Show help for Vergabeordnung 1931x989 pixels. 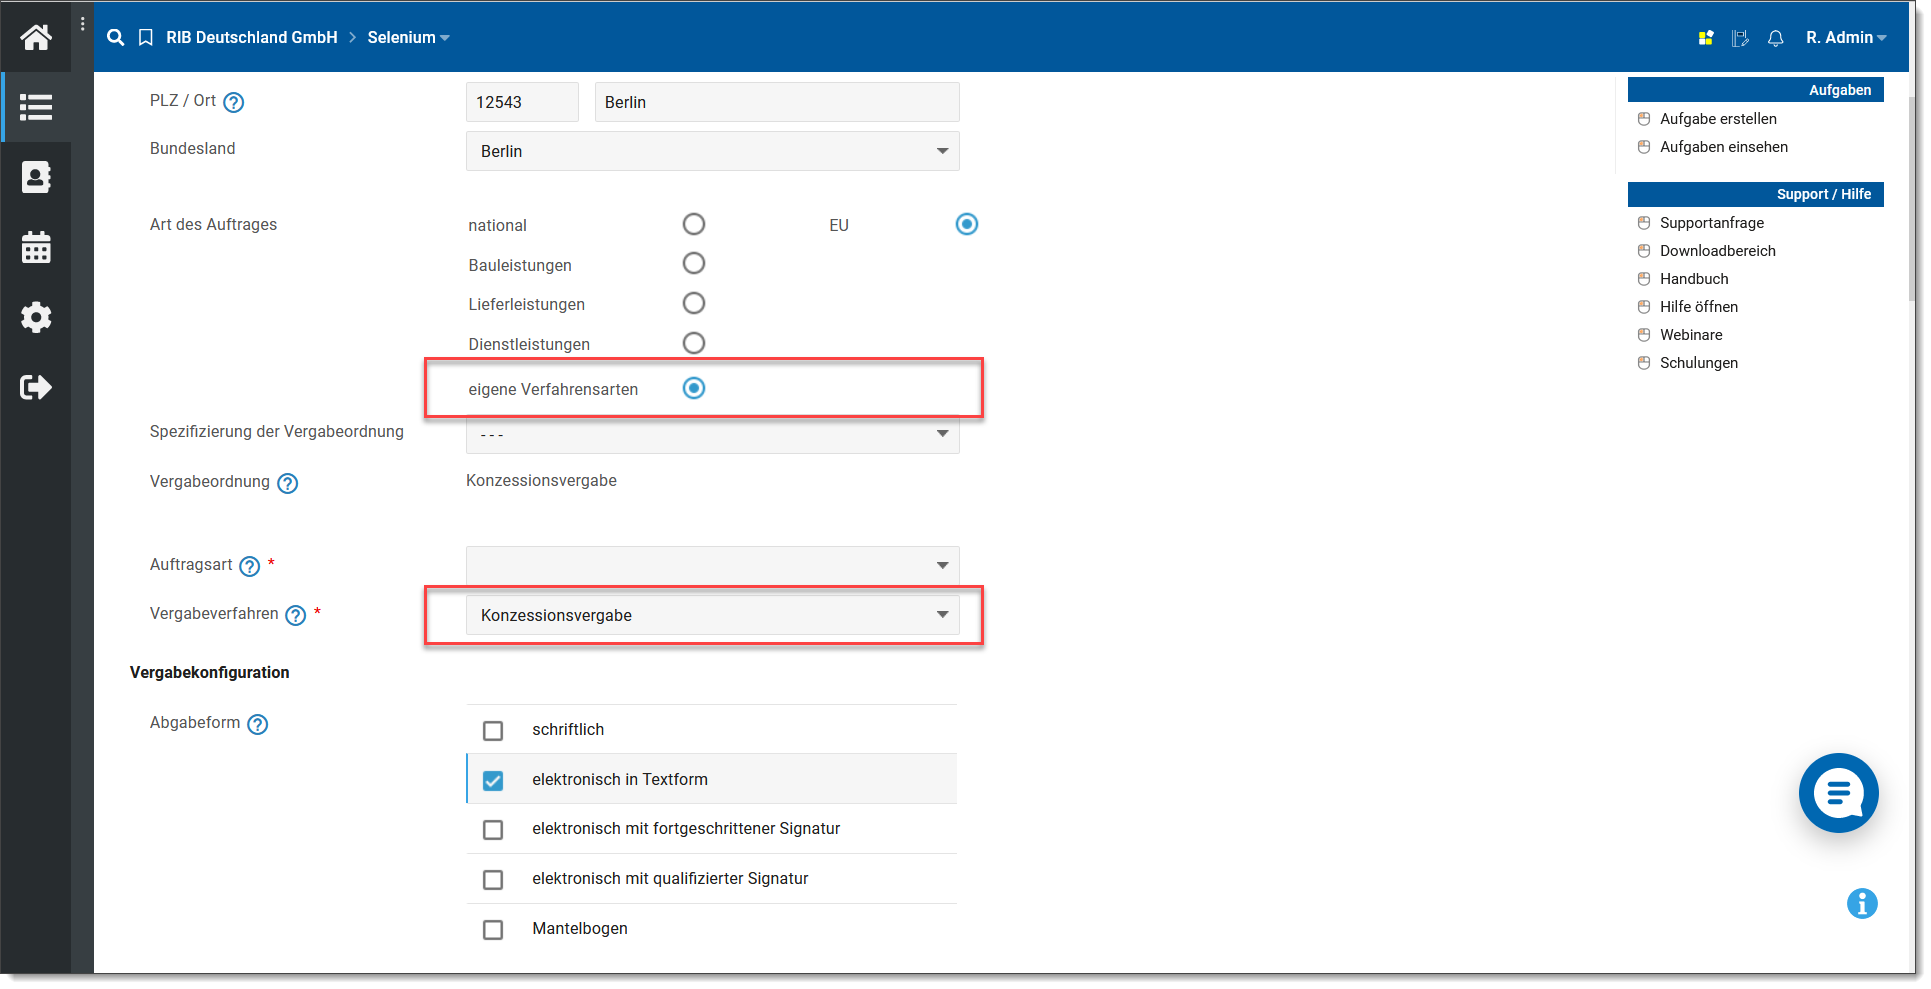pyautogui.click(x=288, y=483)
